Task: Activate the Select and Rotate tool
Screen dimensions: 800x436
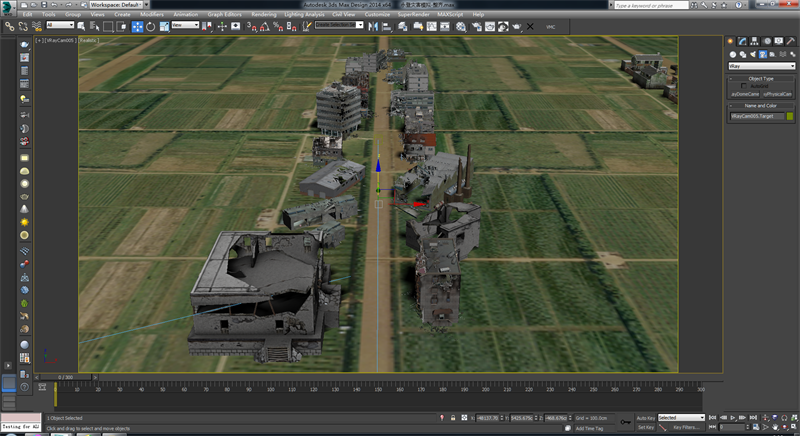Action: pos(150,26)
